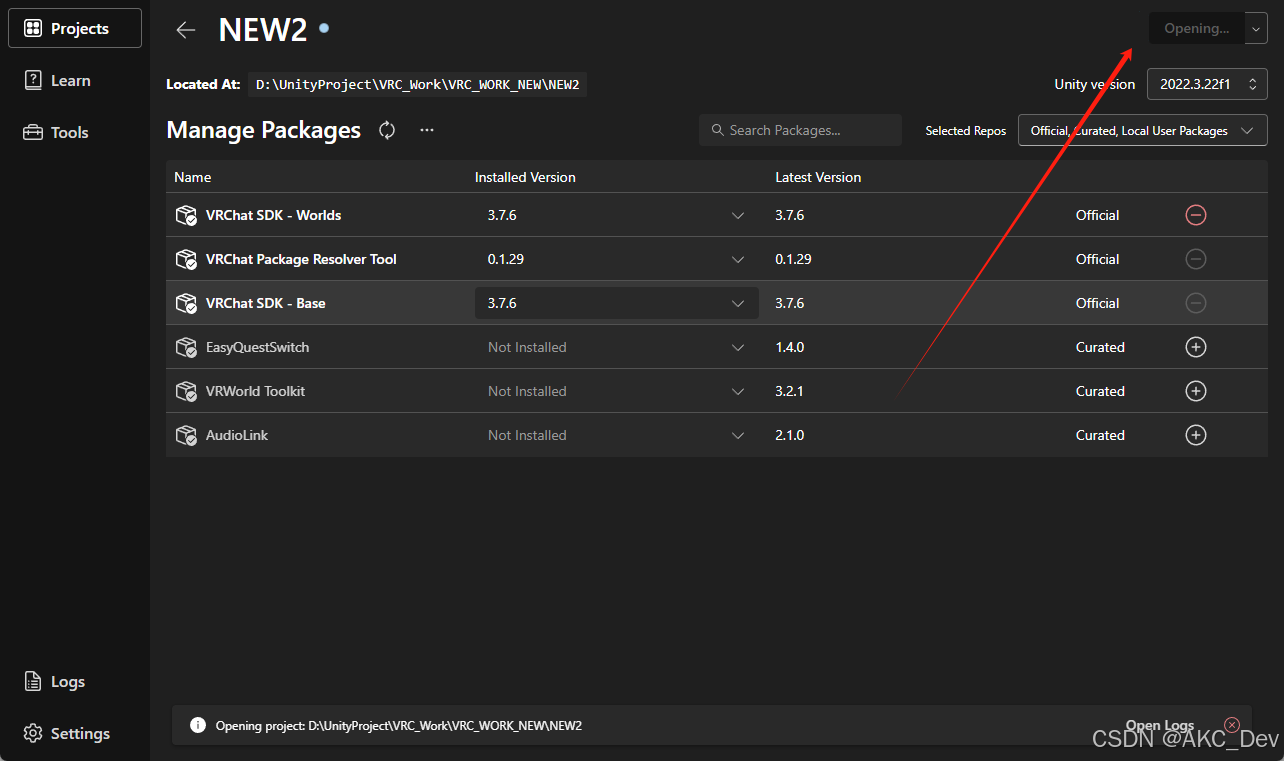
Task: Open the Projects sidebar section
Action: coord(75,28)
